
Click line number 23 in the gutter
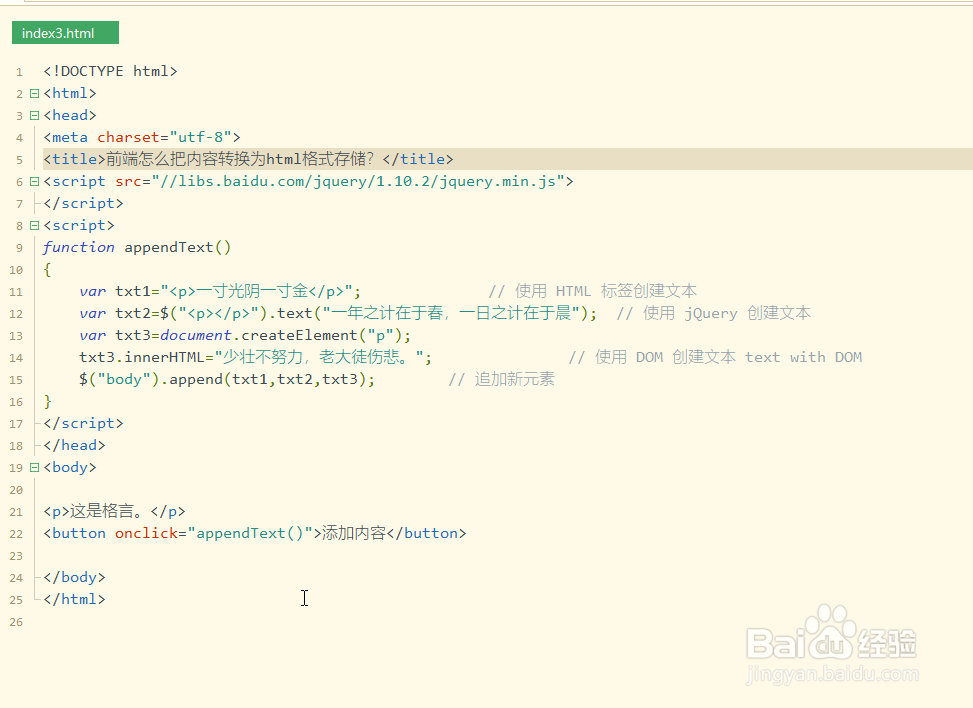pyautogui.click(x=16, y=556)
